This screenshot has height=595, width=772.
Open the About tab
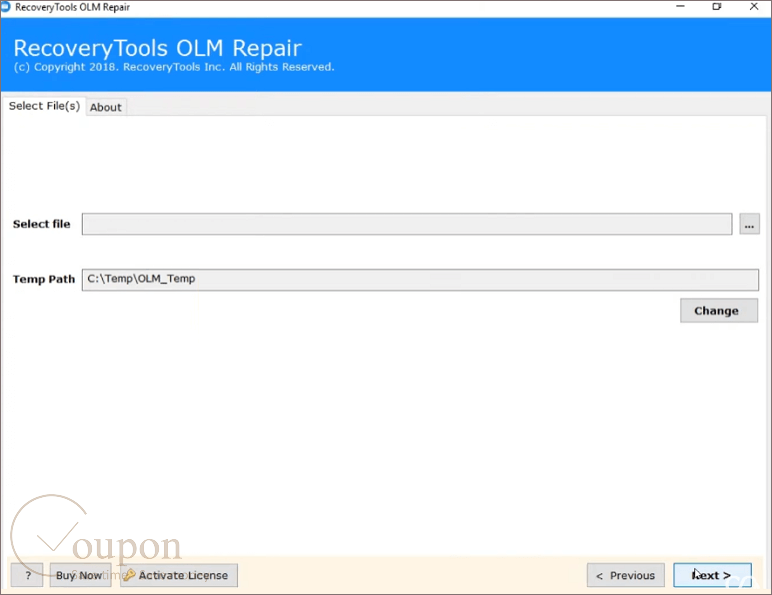pyautogui.click(x=106, y=107)
